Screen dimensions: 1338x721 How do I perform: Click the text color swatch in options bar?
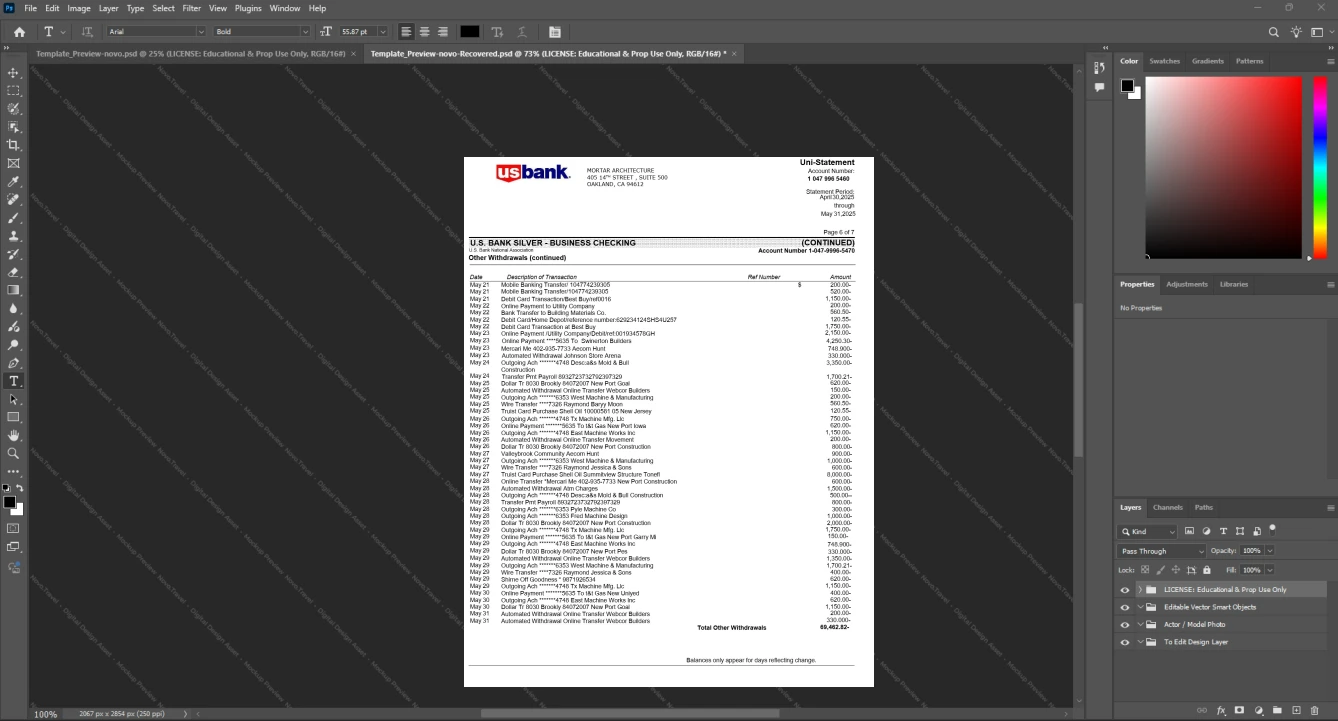click(x=469, y=32)
